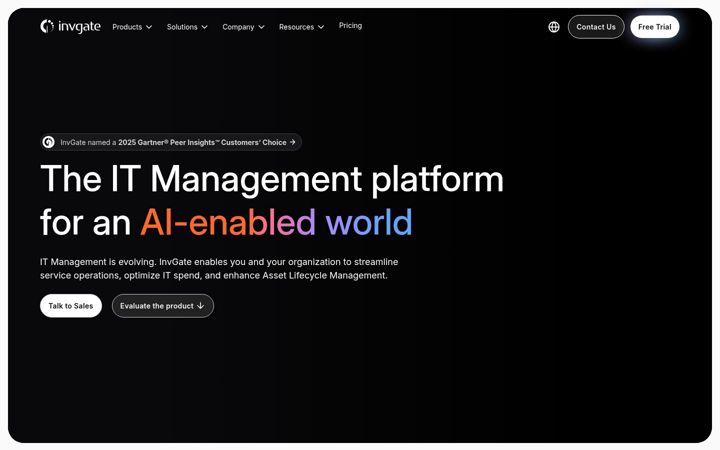
Task: Click the 'IT Management is evolving' paragraph
Action: click(x=219, y=269)
